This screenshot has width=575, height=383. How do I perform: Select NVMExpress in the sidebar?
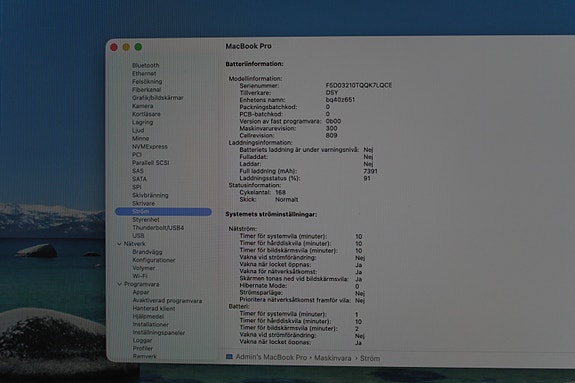(150, 146)
